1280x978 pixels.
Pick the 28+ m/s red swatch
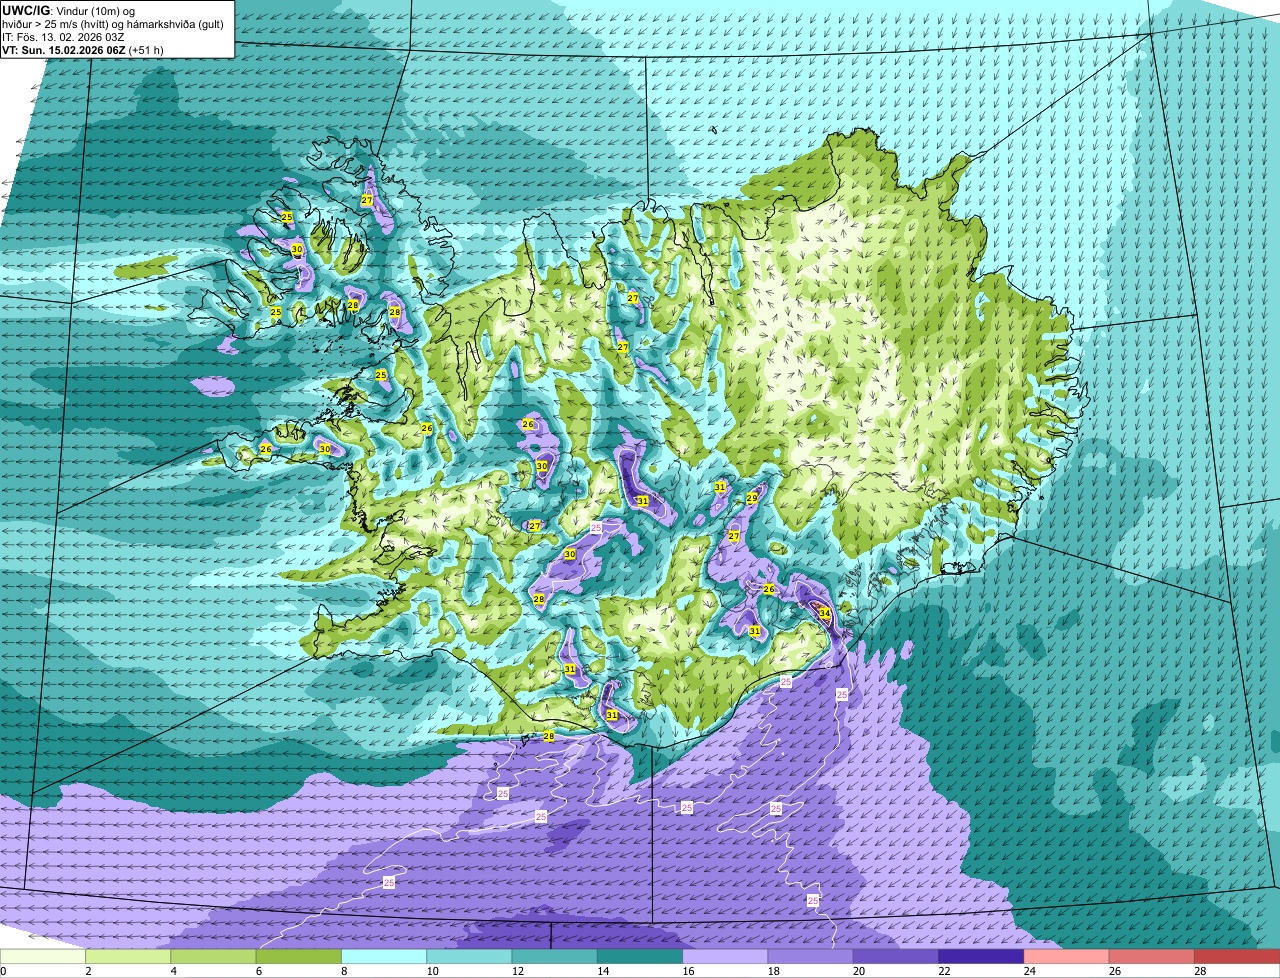tap(1237, 957)
